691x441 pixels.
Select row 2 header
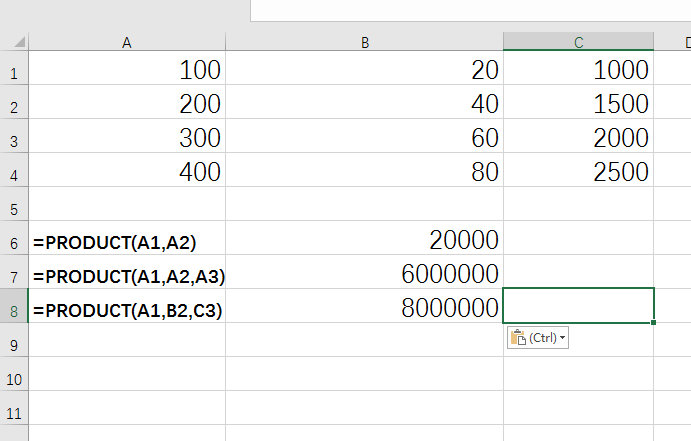pyautogui.click(x=14, y=102)
